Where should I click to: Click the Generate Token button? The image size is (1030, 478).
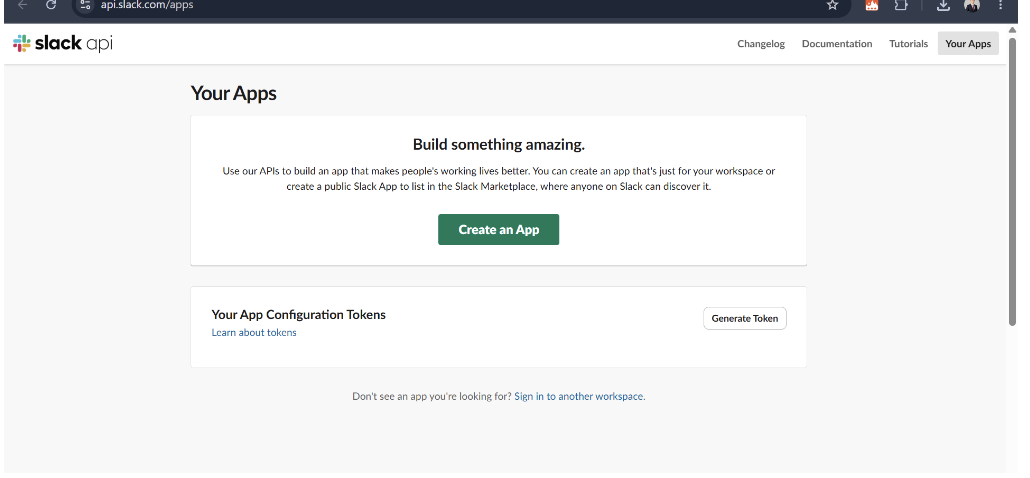tap(745, 318)
